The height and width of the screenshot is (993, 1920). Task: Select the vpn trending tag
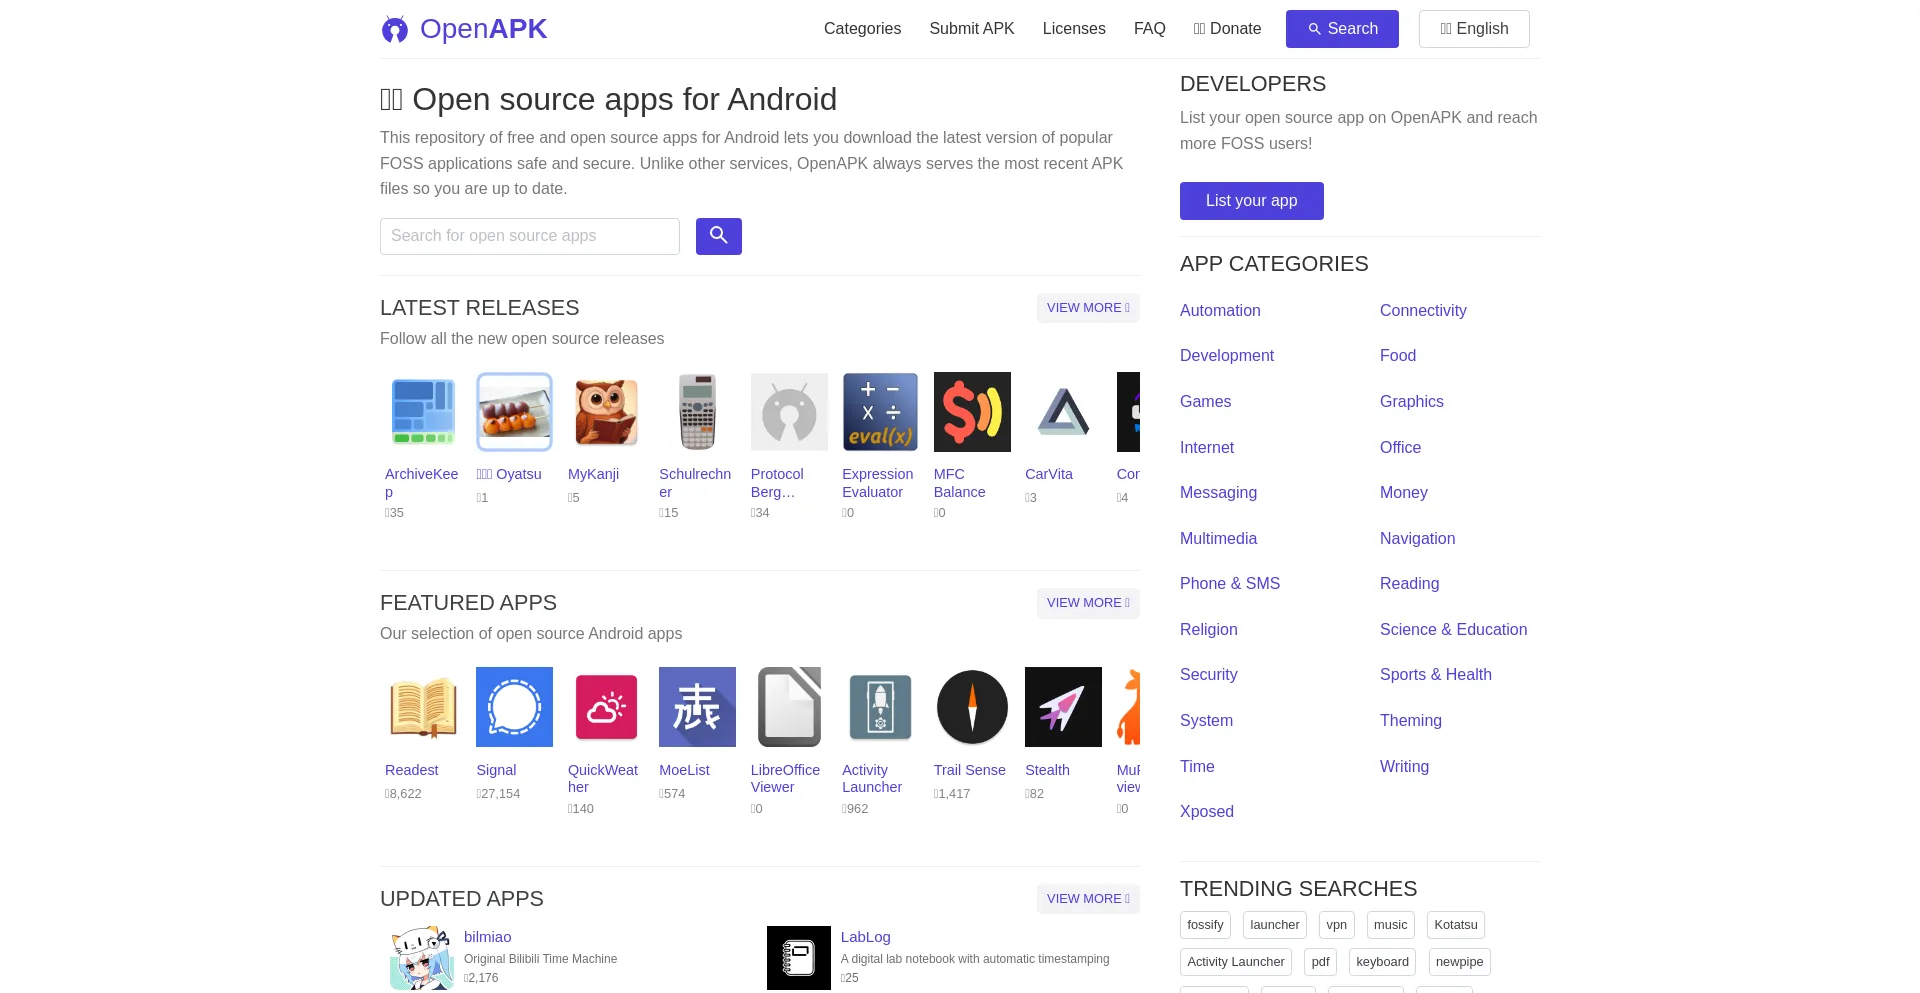click(1337, 925)
